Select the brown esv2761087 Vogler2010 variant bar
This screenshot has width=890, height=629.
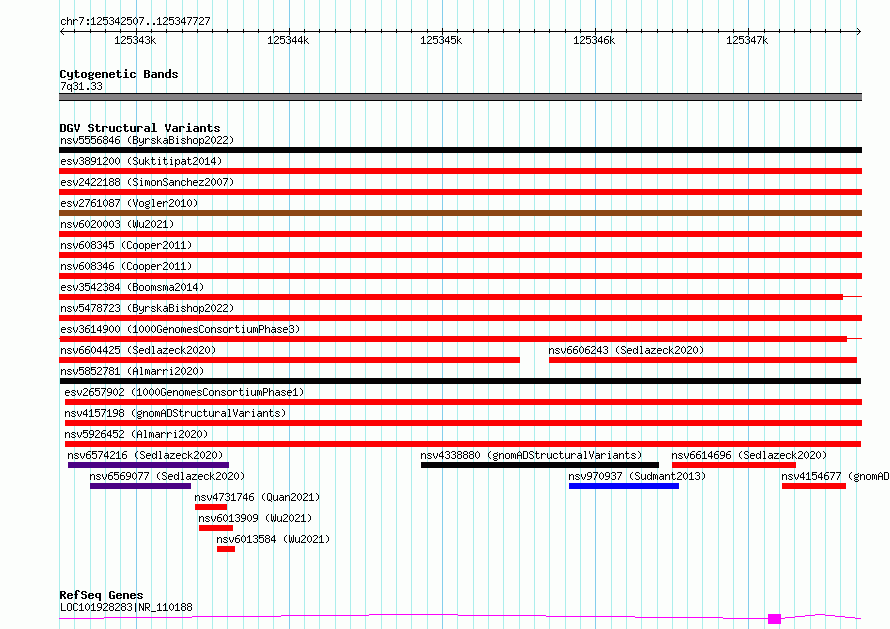point(460,213)
